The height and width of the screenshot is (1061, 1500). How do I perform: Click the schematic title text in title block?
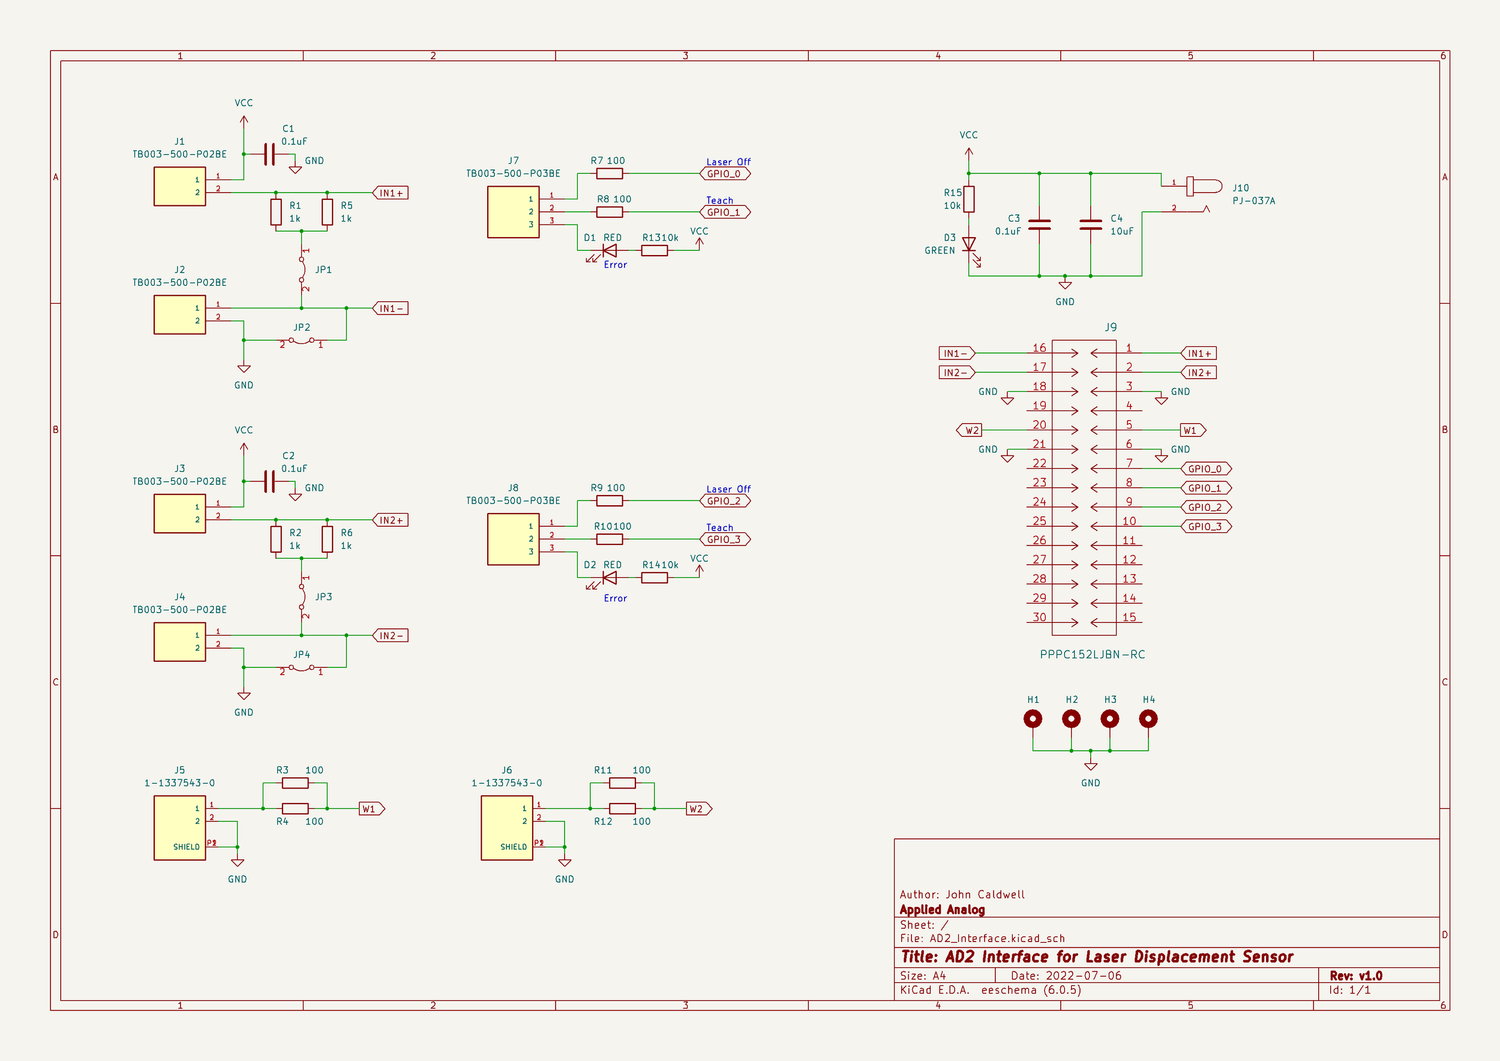pyautogui.click(x=1096, y=956)
